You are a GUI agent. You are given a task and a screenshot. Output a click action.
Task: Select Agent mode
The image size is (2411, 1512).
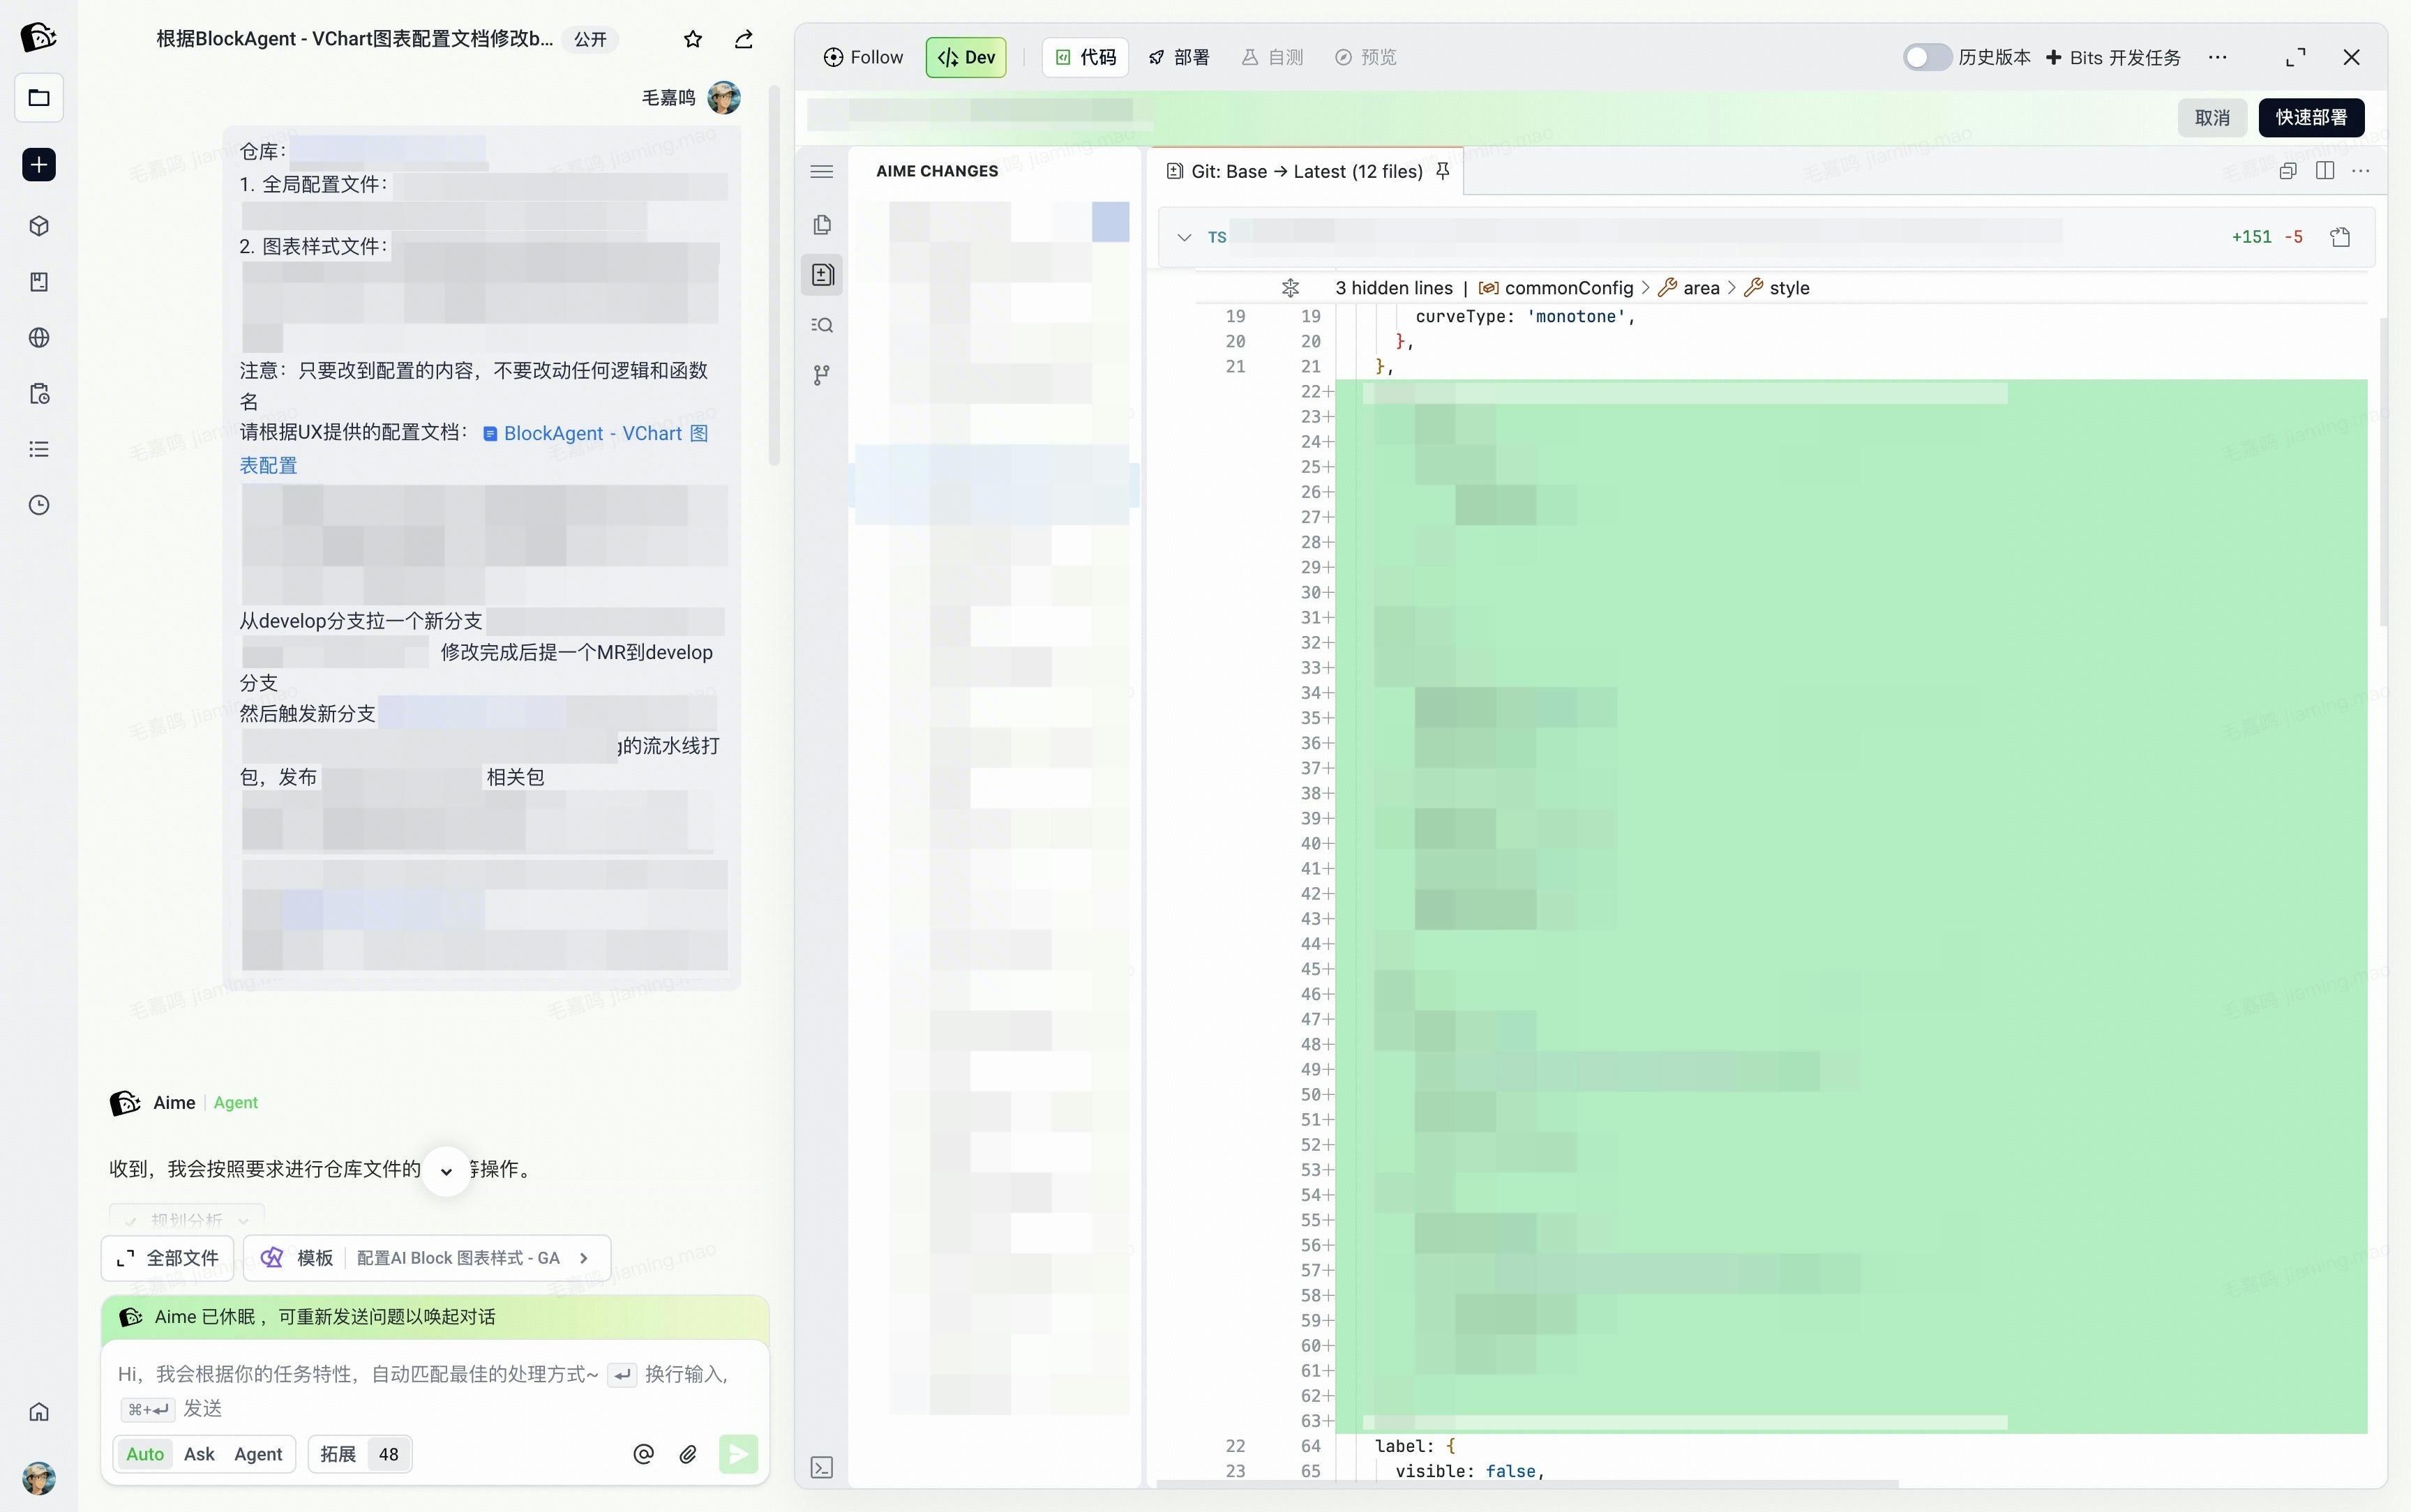coord(258,1454)
